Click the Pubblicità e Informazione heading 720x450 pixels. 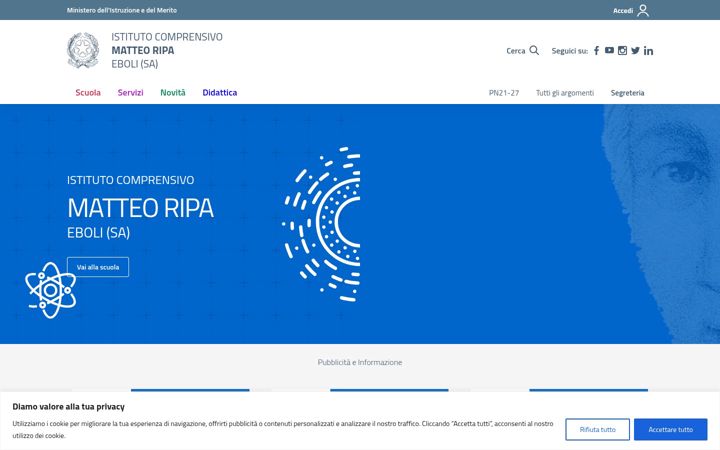click(360, 362)
